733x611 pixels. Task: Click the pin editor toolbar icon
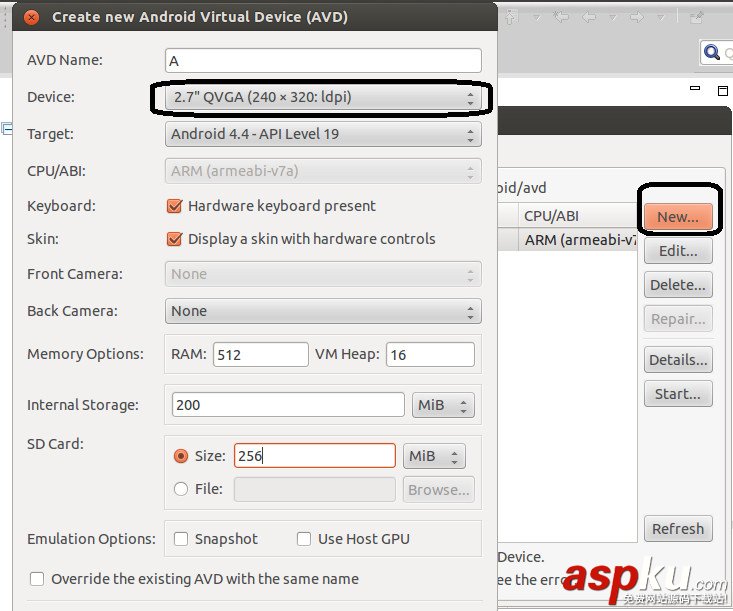(697, 18)
